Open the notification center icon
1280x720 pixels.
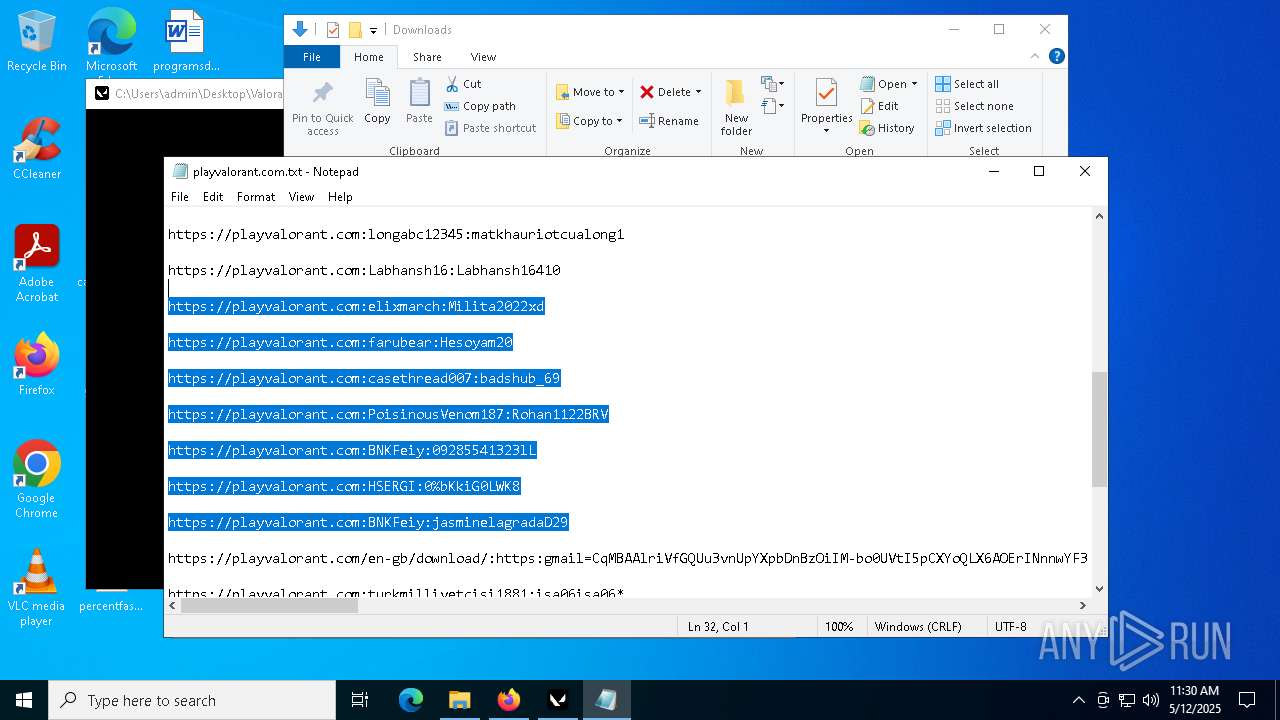(1247, 700)
